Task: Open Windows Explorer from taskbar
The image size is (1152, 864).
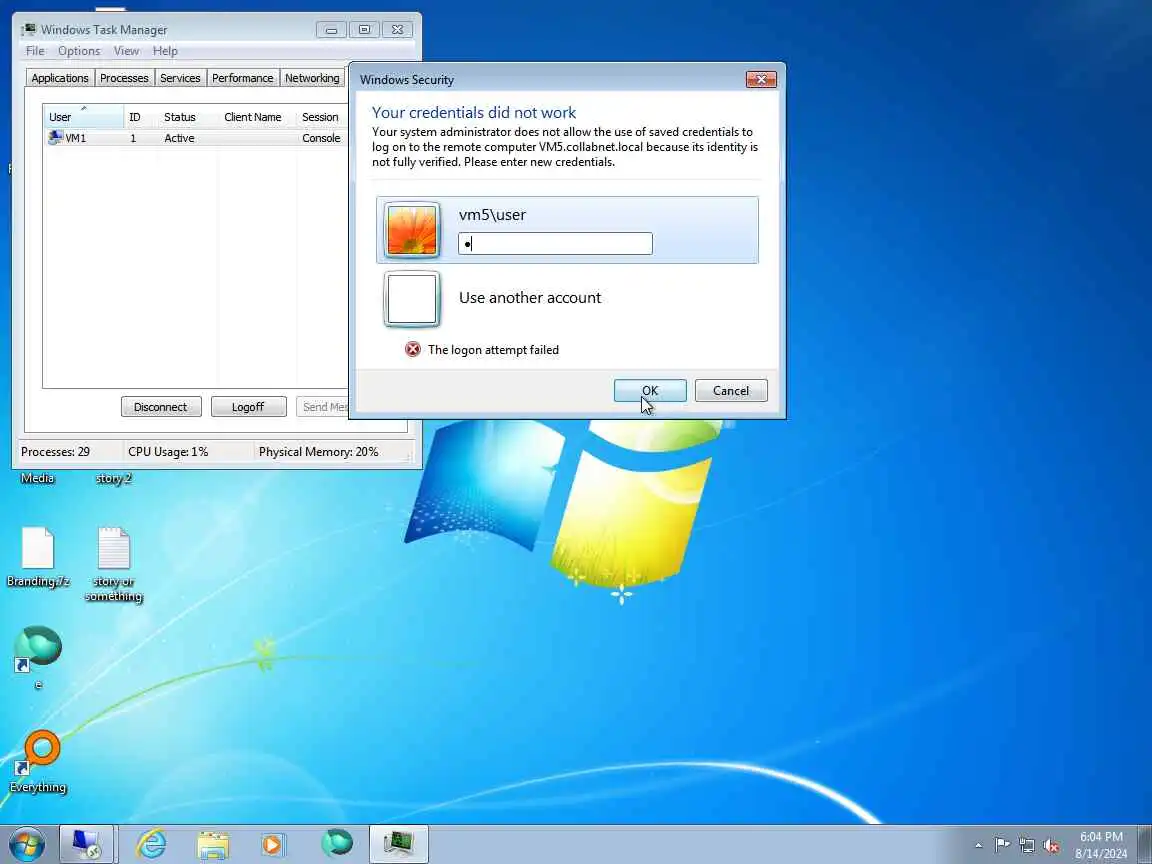Action: click(x=213, y=844)
